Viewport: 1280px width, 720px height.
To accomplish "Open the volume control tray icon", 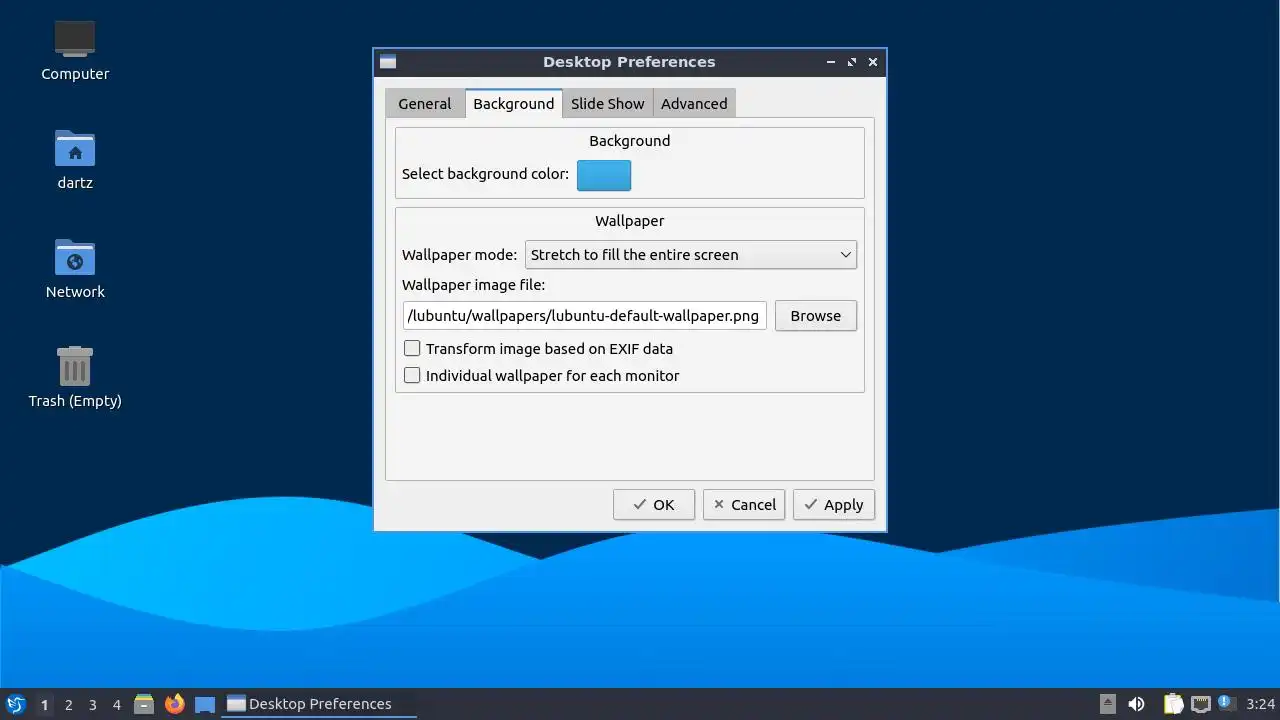I will pyautogui.click(x=1136, y=704).
